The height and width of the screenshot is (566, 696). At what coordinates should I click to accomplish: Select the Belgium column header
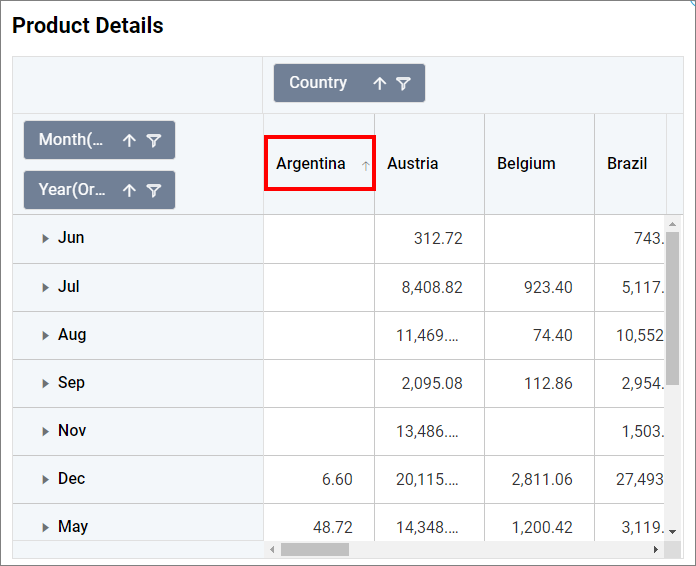pyautogui.click(x=526, y=164)
